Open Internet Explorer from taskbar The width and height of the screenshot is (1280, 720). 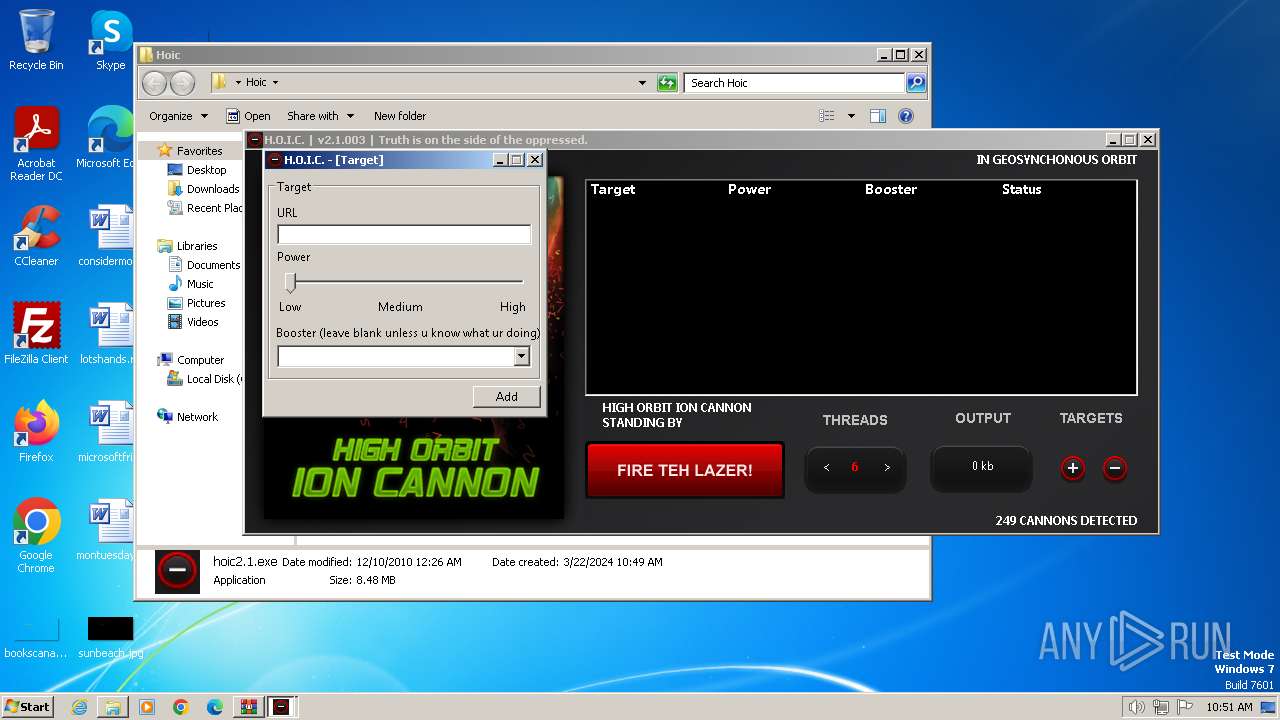pos(79,707)
